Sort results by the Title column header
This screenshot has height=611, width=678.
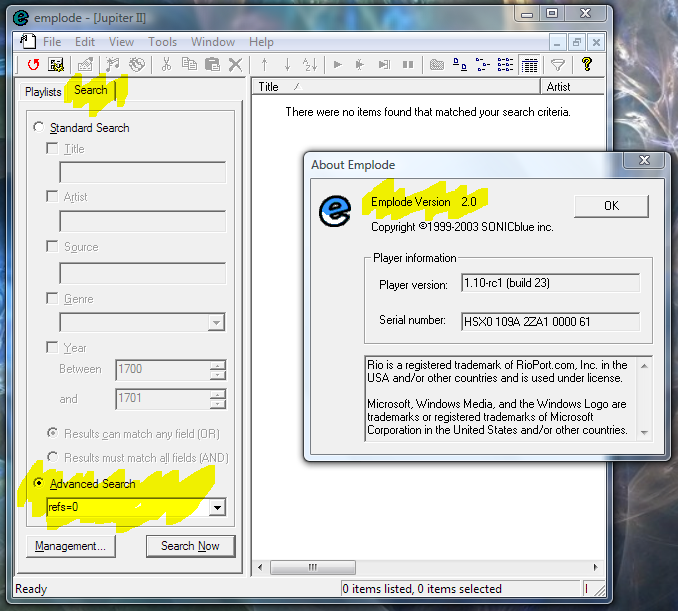pyautogui.click(x=396, y=86)
